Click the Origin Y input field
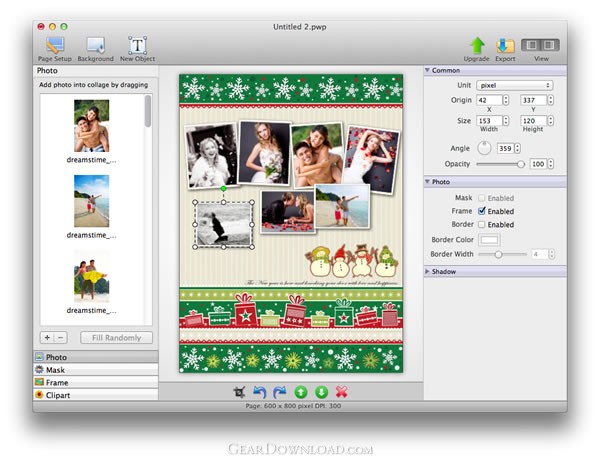The width and height of the screenshot is (600, 457). click(533, 100)
